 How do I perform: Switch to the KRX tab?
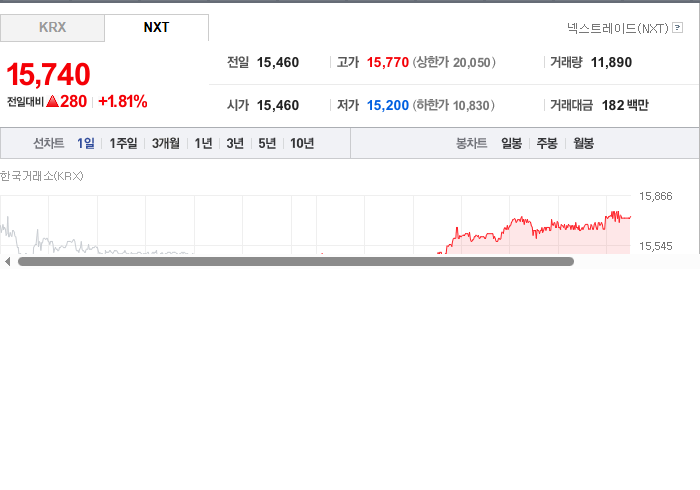click(x=52, y=28)
